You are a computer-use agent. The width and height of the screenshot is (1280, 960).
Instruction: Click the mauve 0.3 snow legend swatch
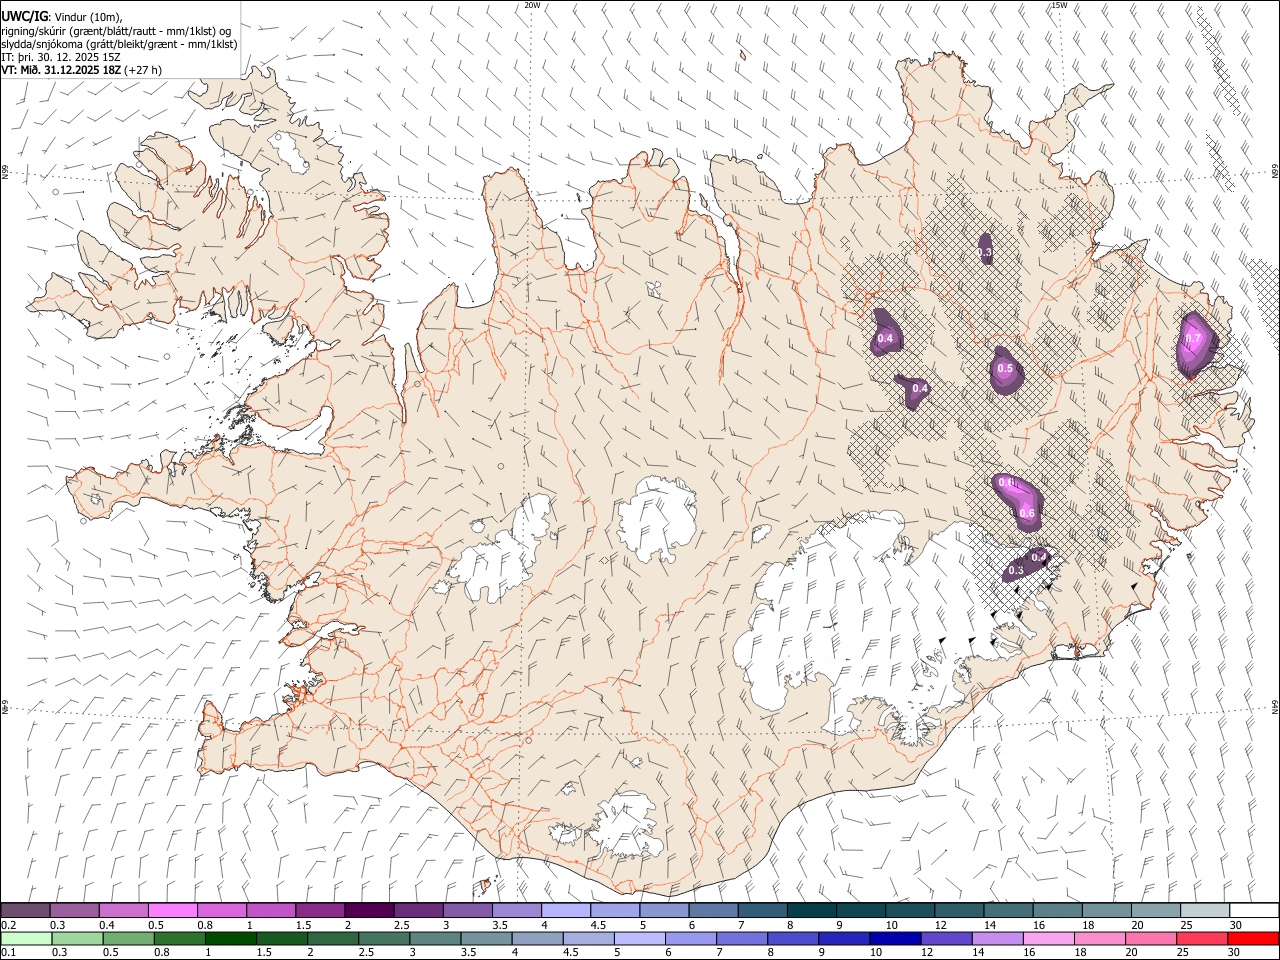74,910
